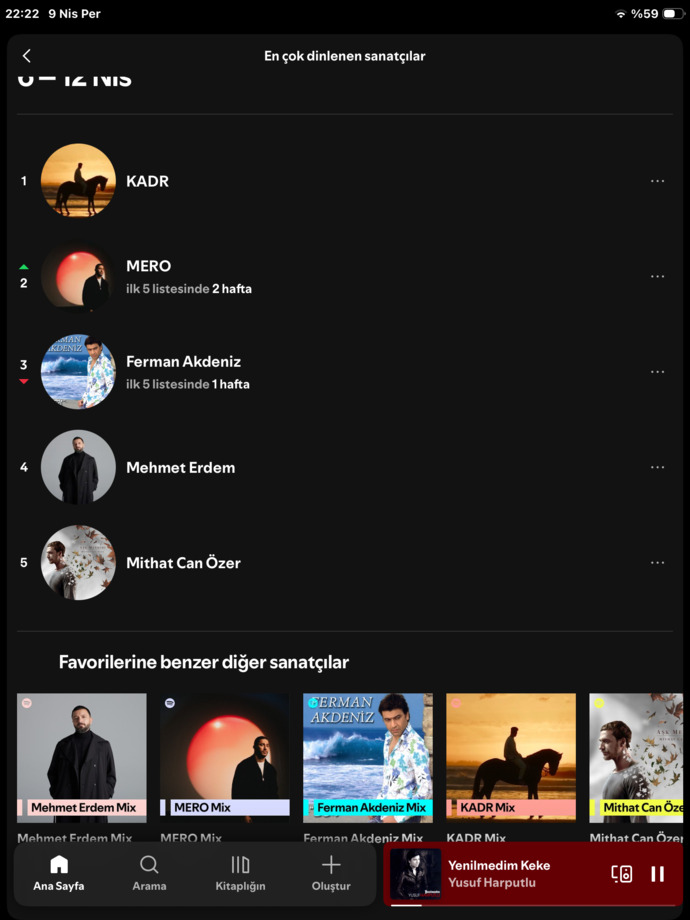
Task: Tap the Oluştur tab
Action: pyautogui.click(x=331, y=873)
